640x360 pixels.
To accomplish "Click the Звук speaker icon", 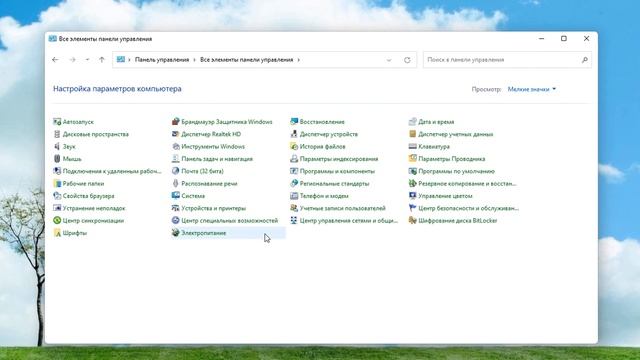I will (57, 146).
